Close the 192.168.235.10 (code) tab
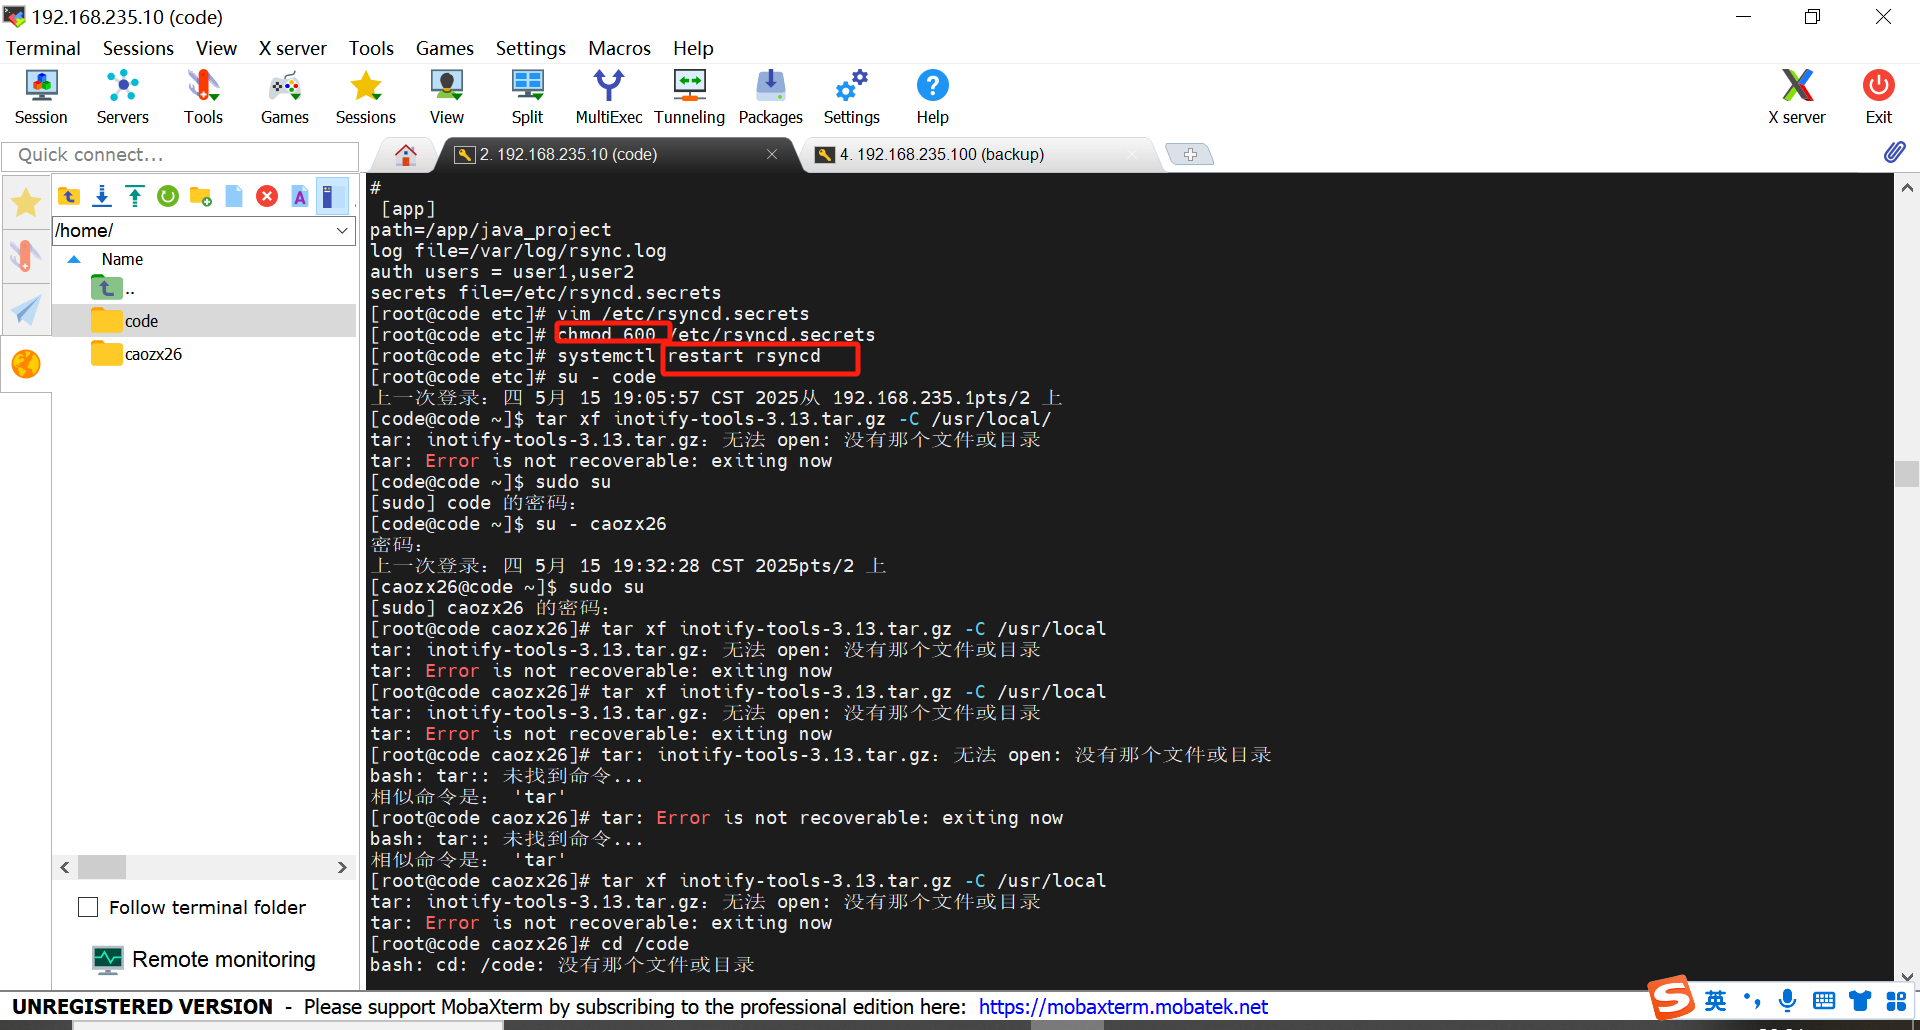This screenshot has width=1920, height=1030. coord(772,154)
